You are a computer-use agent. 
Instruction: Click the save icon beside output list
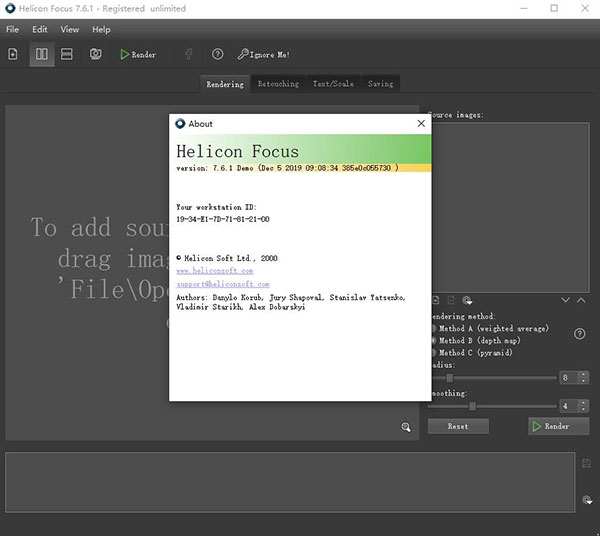(x=586, y=463)
